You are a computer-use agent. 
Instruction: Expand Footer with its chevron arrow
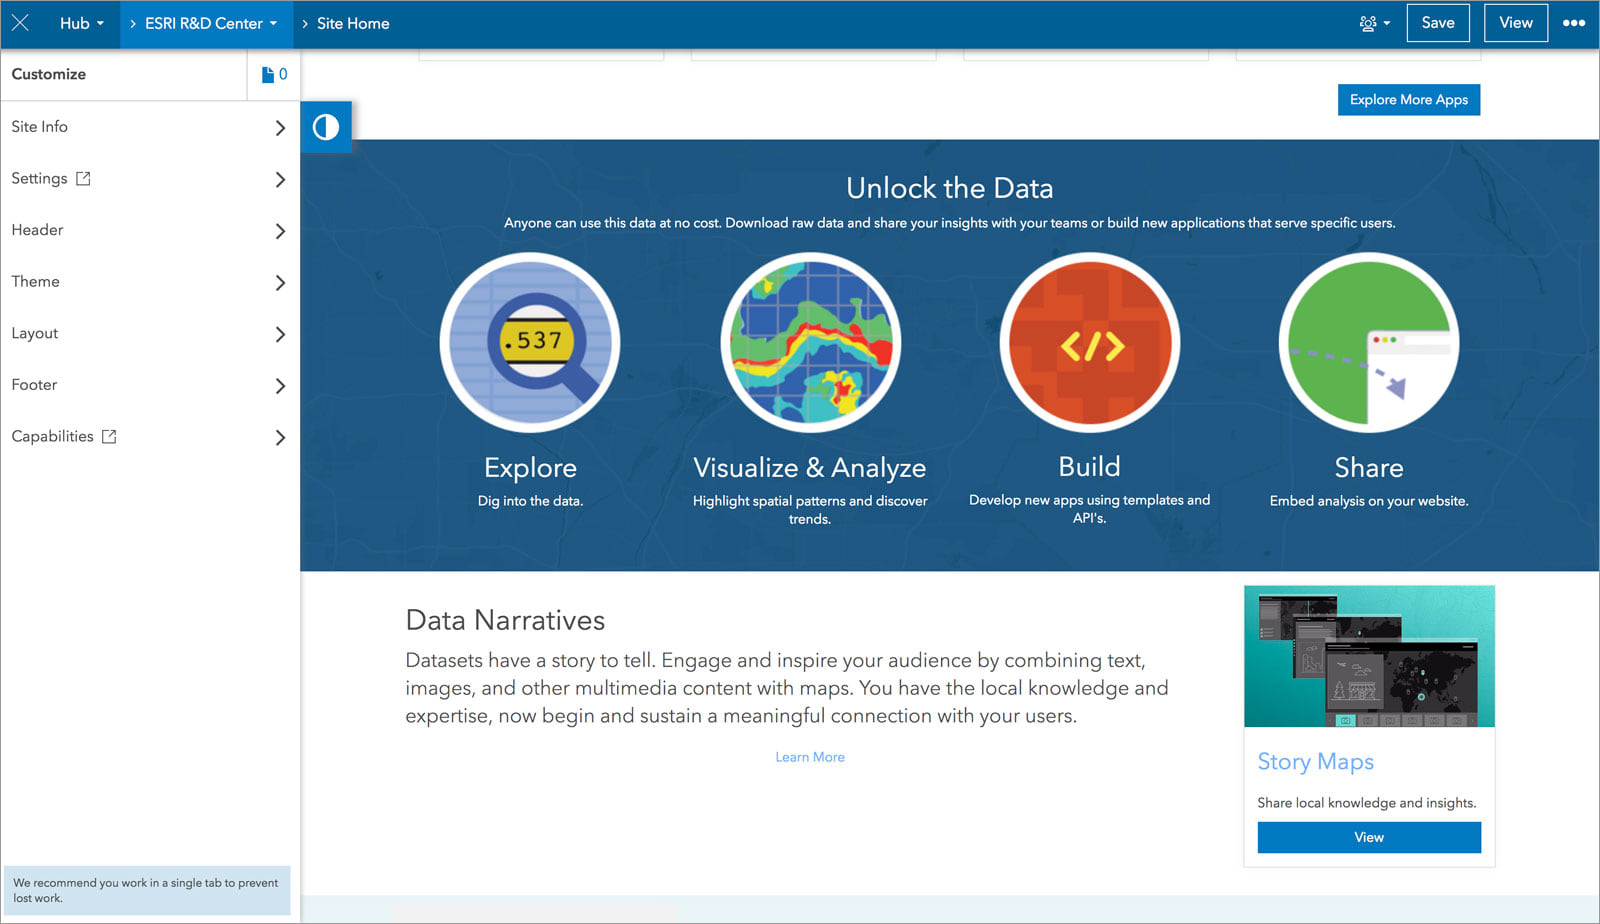[x=280, y=386]
